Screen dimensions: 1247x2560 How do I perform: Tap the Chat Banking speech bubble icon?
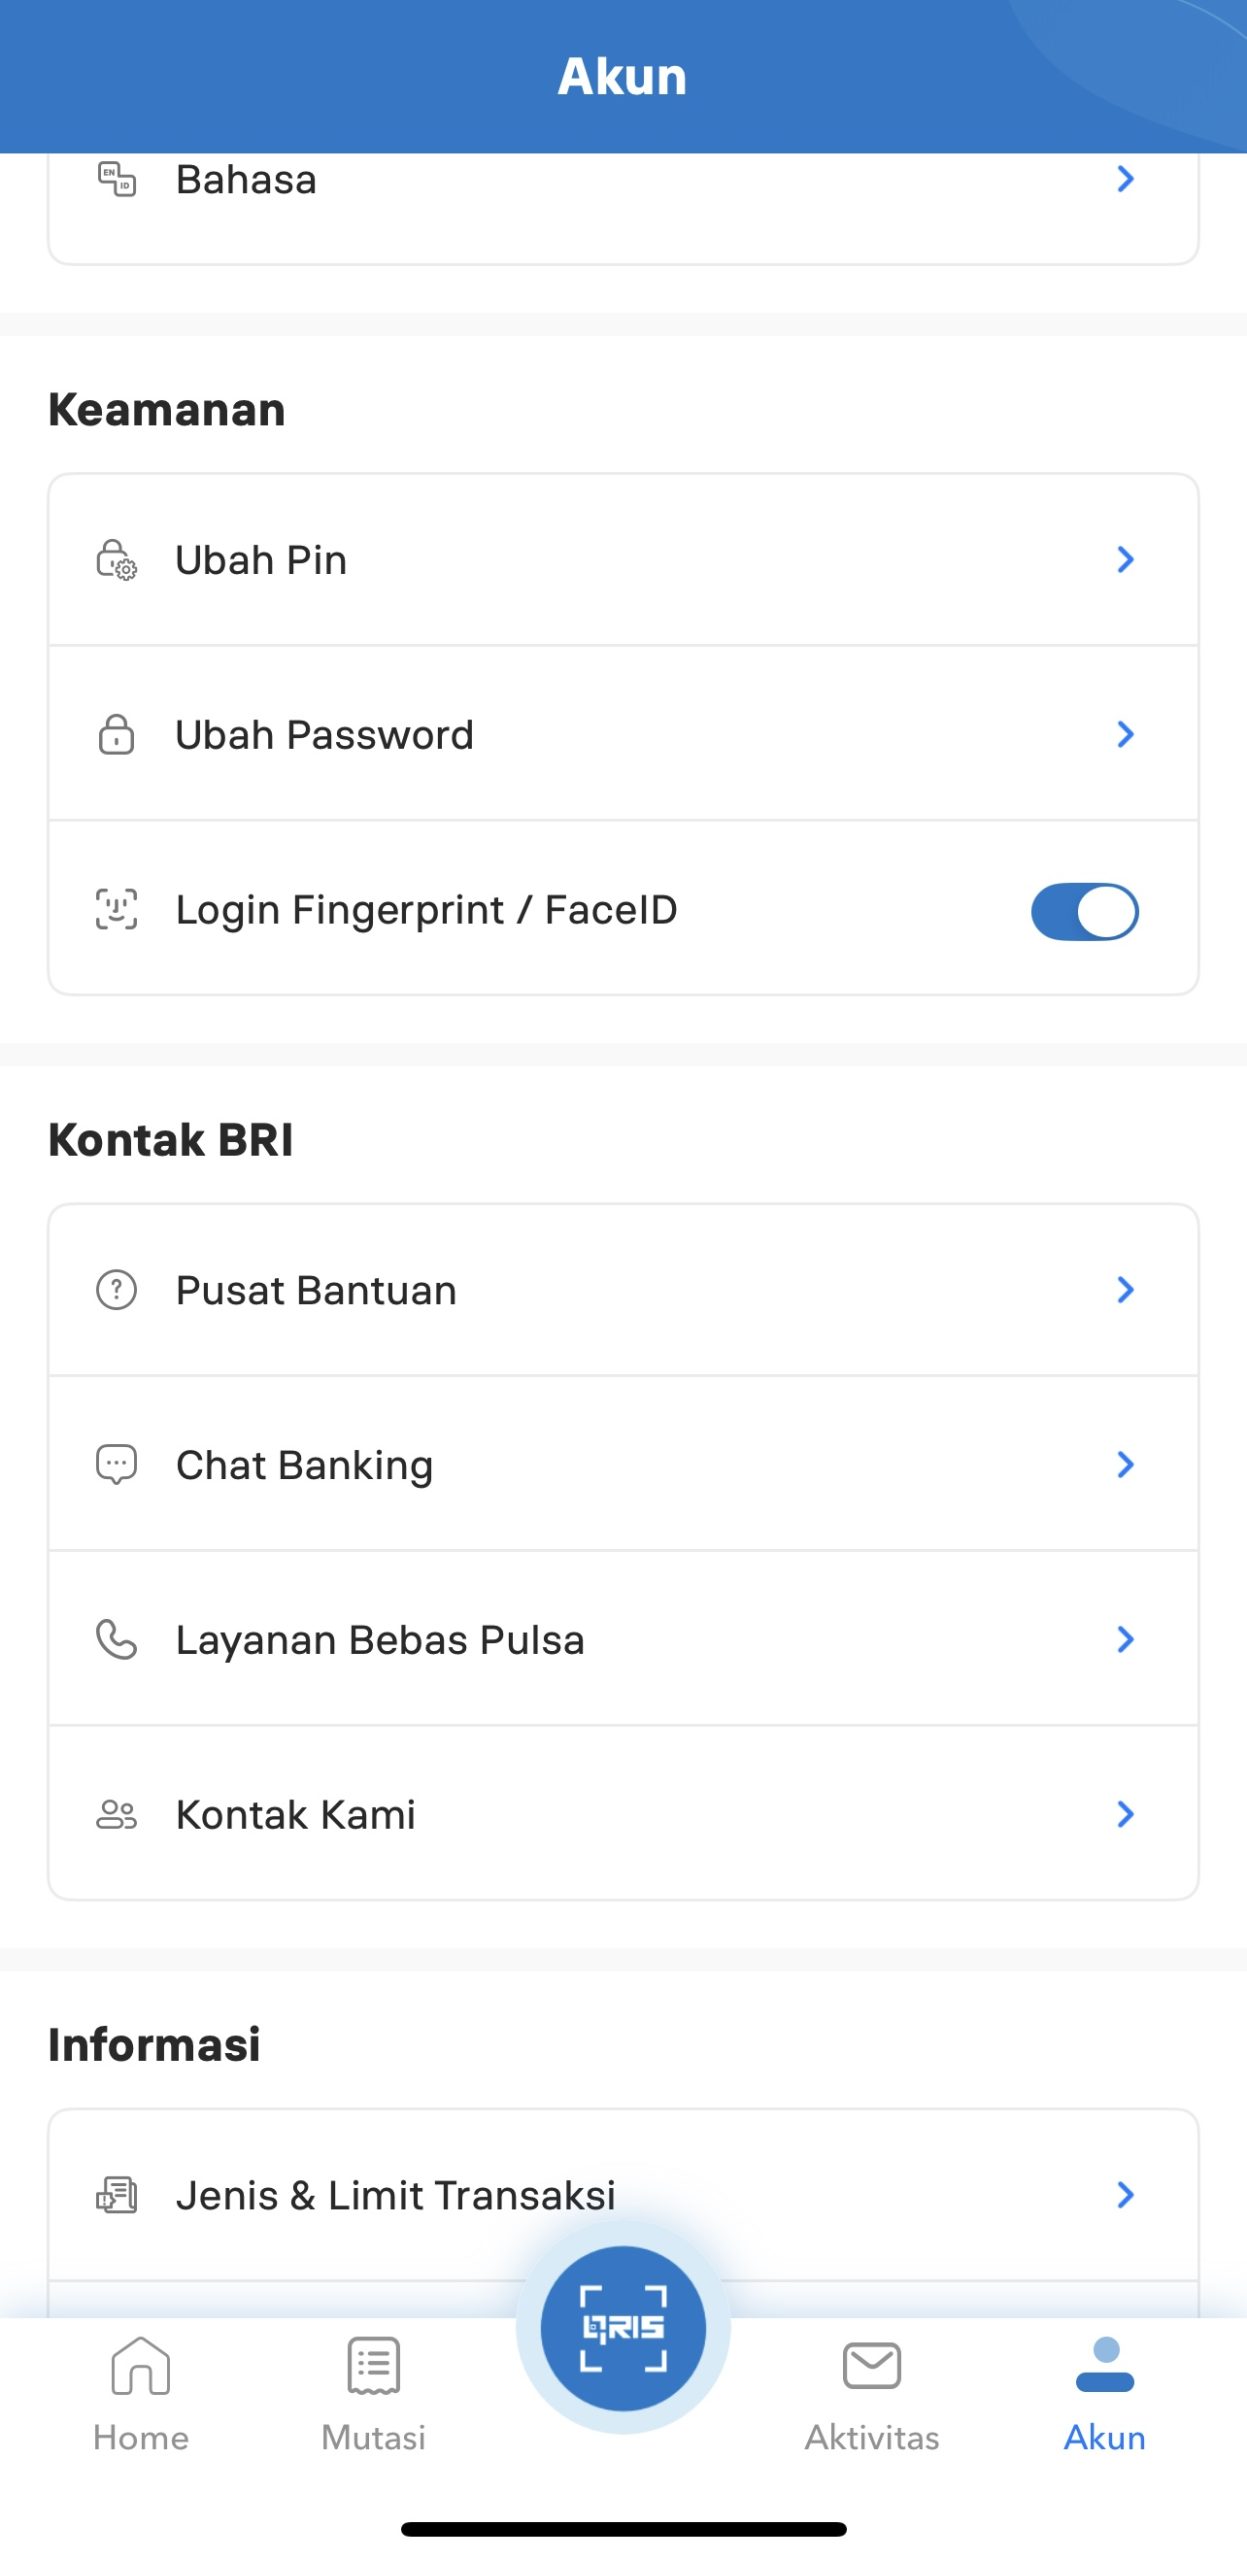click(116, 1464)
